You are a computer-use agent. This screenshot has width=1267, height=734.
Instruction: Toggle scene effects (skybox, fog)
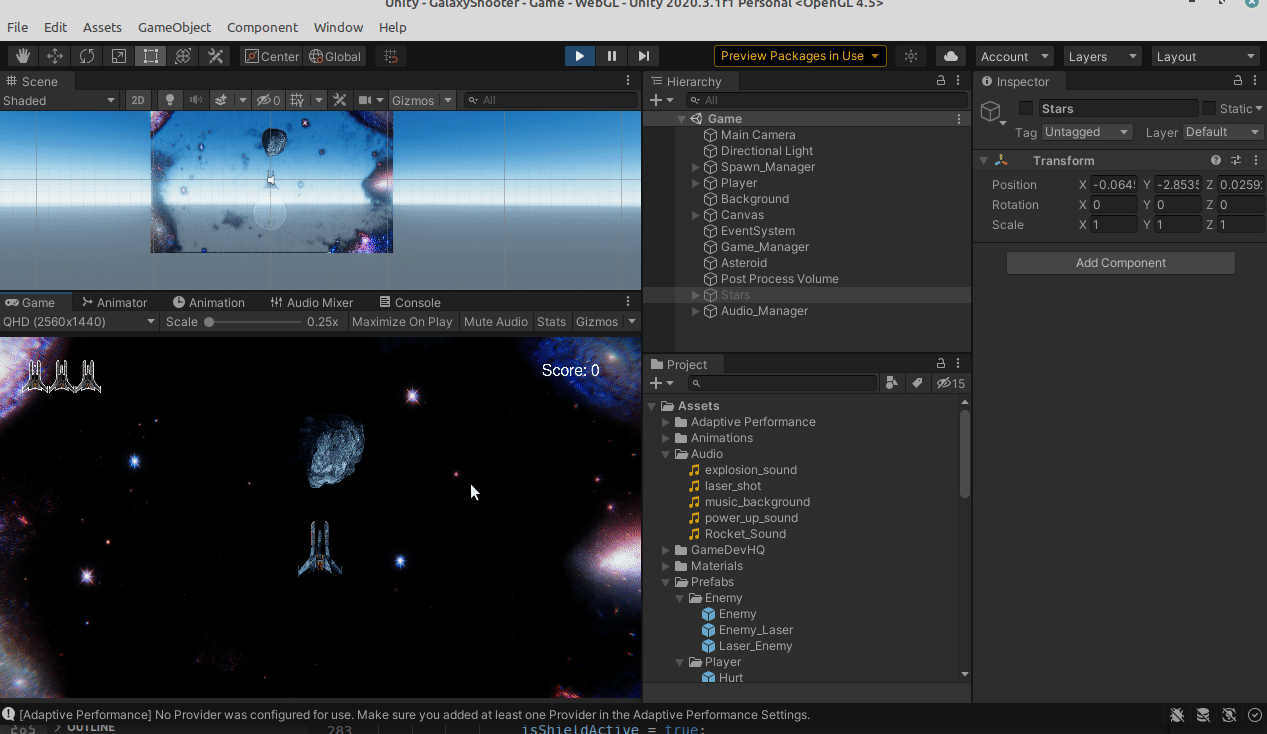(221, 100)
